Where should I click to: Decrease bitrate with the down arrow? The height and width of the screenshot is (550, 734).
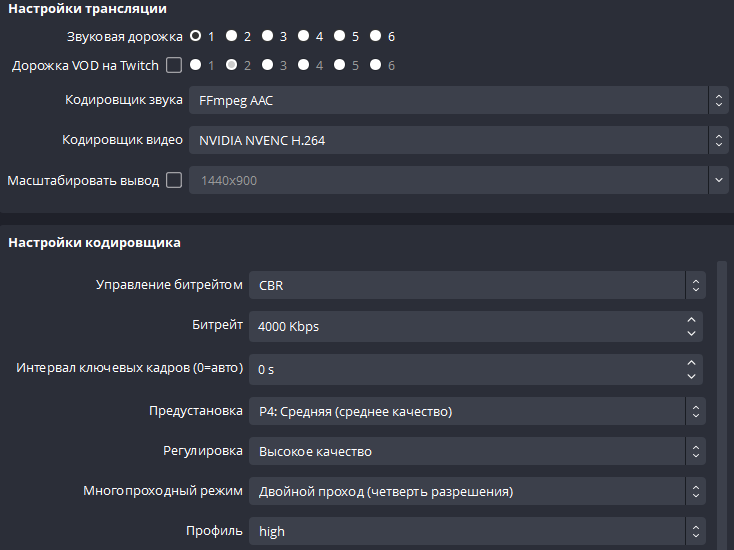pos(691,332)
